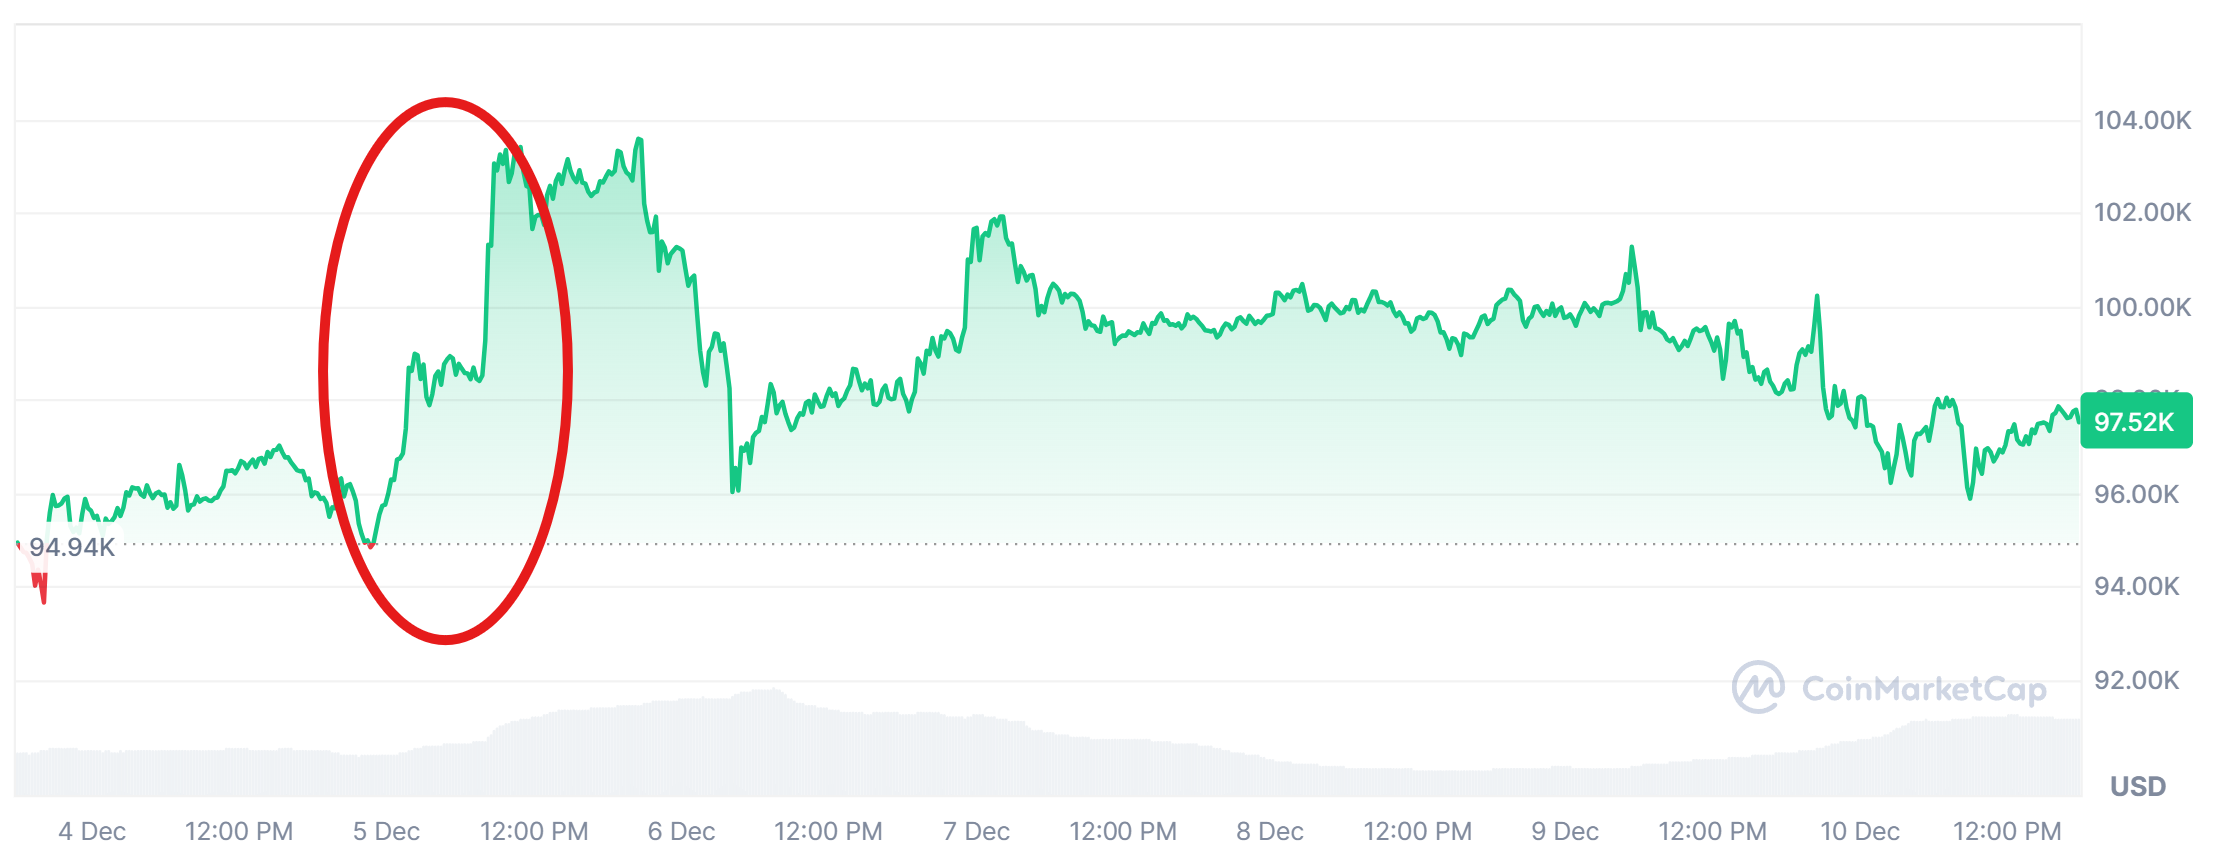Click the 100.00K price axis label
This screenshot has height=842, width=2230.
pyautogui.click(x=2142, y=307)
